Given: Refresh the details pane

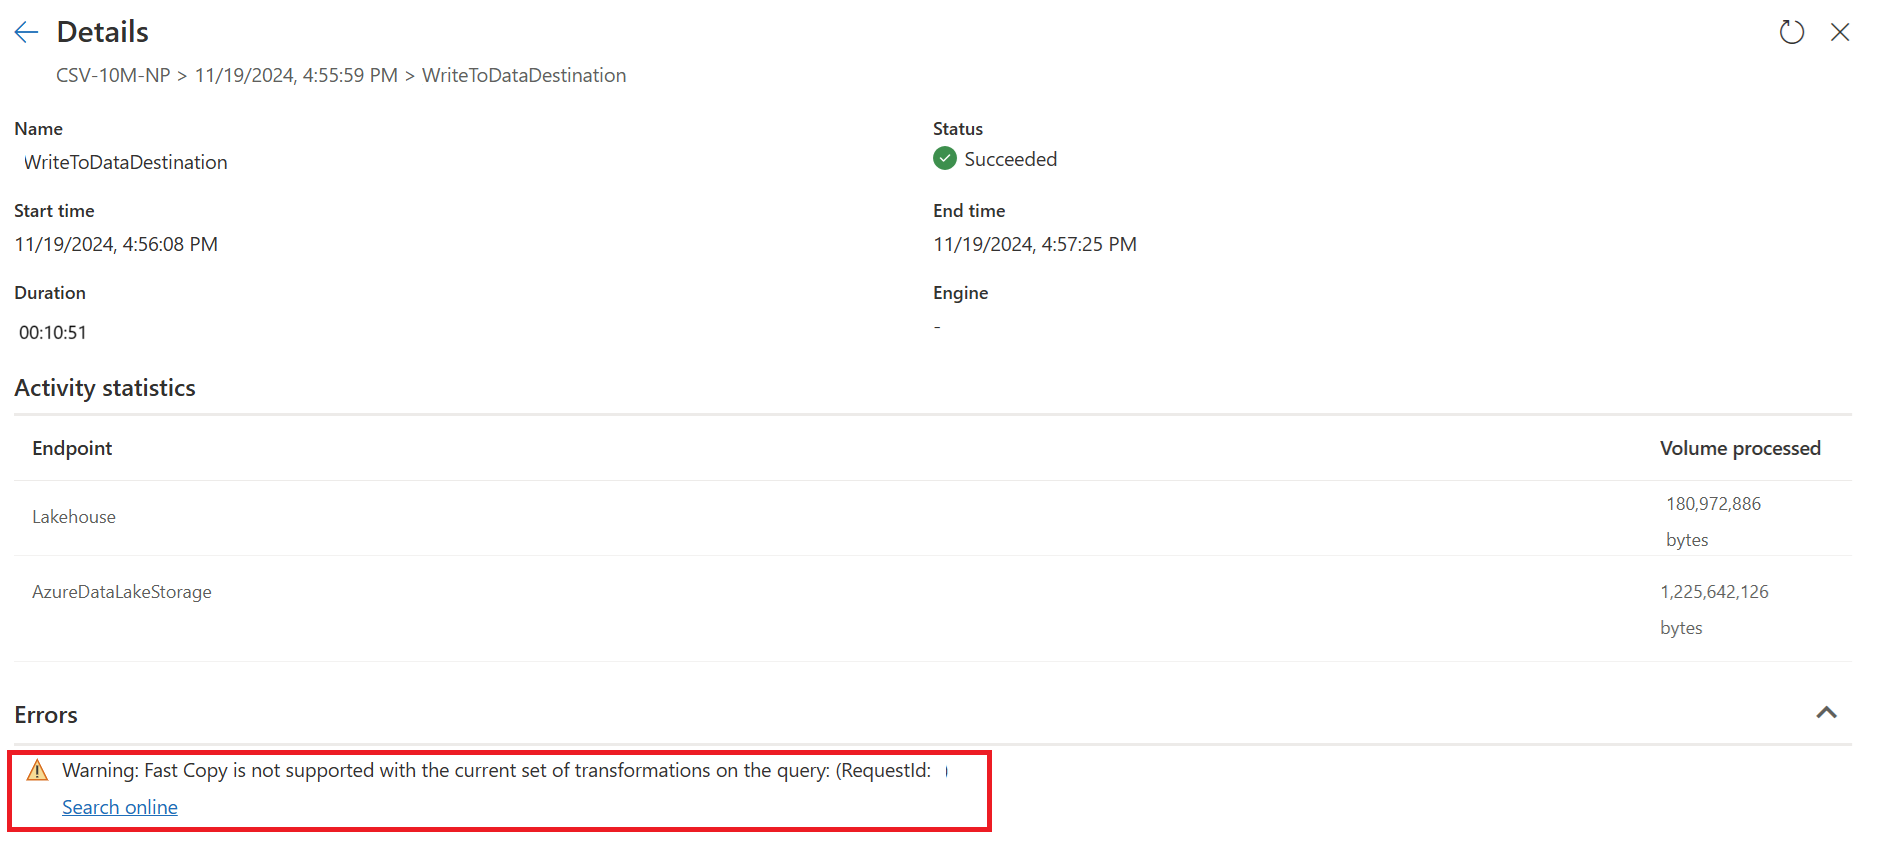Looking at the screenshot, I should point(1791,32).
